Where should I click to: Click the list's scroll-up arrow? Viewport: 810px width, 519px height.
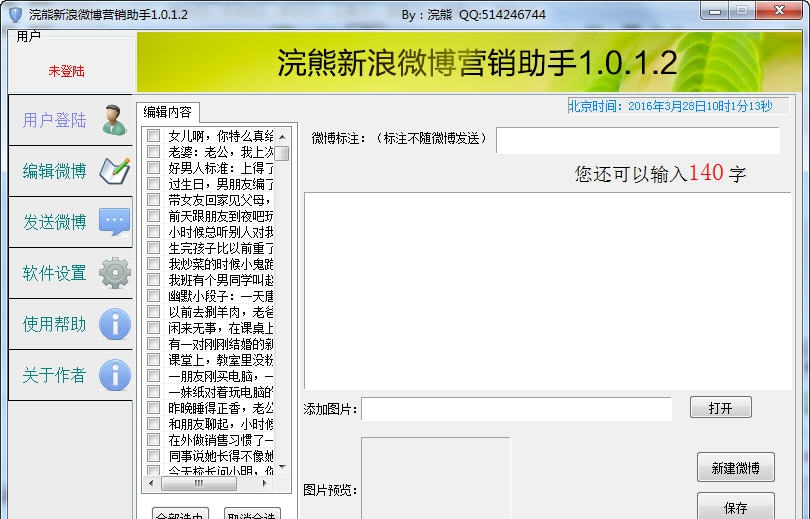point(282,137)
